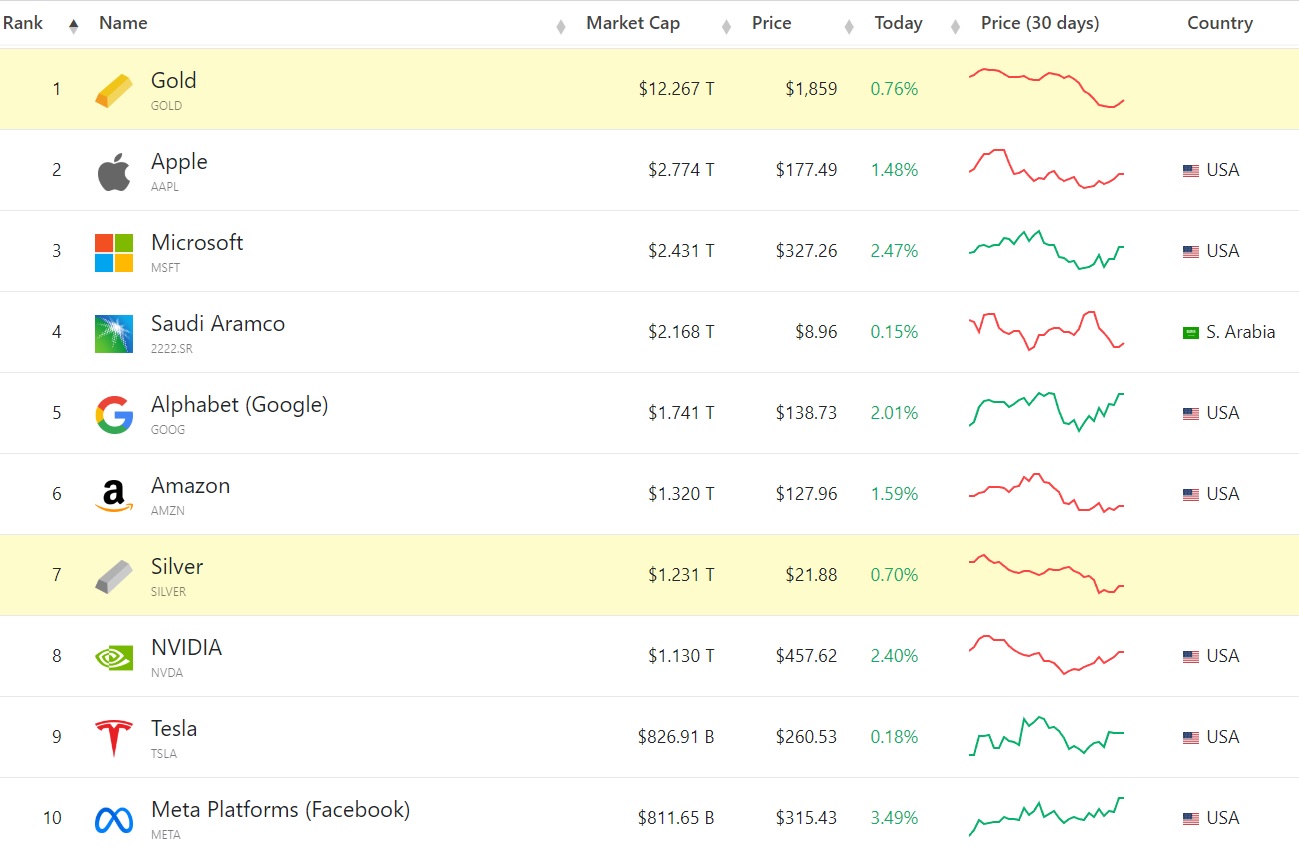1299x857 pixels.
Task: Click Gold's 30-day price chart
Action: tap(1047, 88)
